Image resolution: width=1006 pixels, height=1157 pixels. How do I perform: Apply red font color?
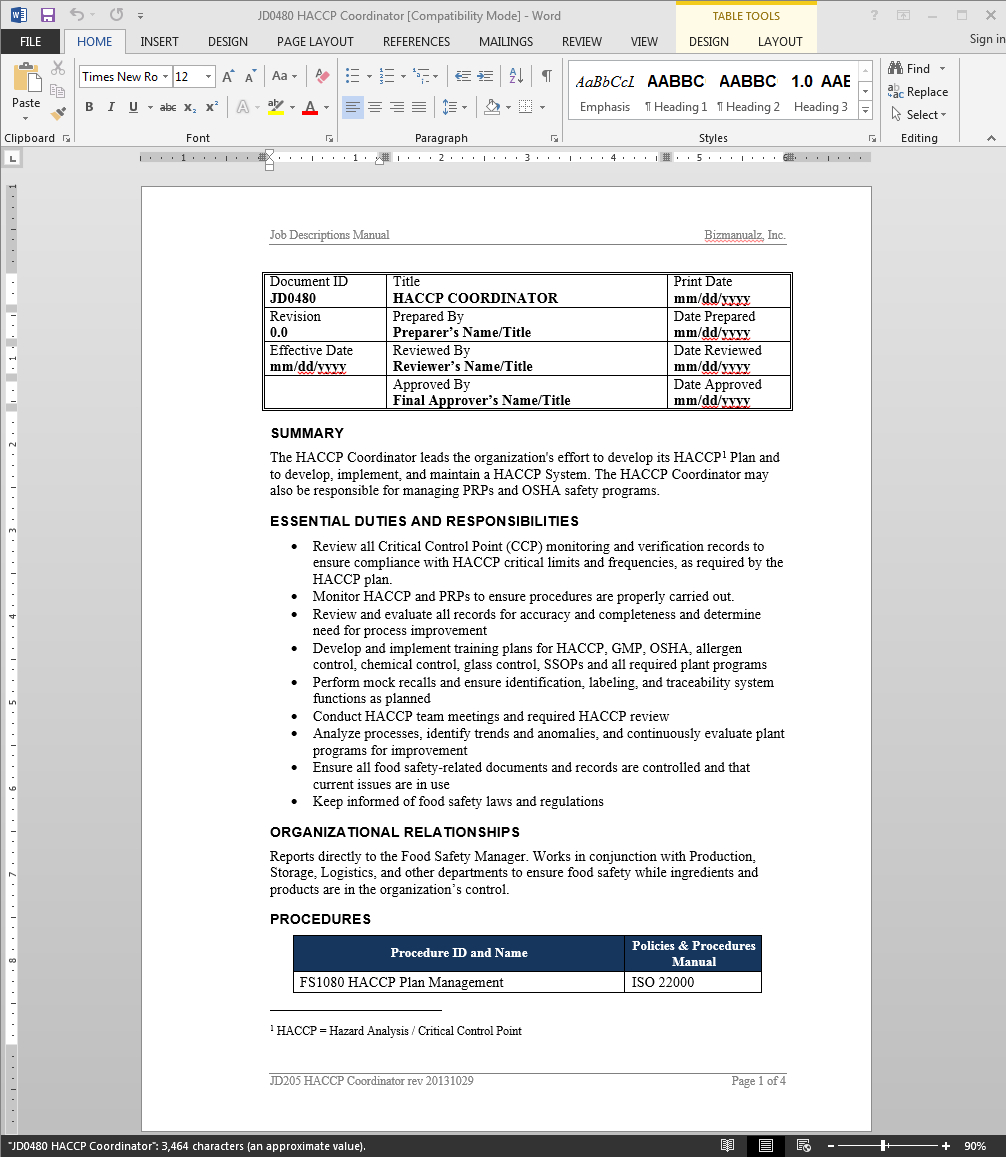pyautogui.click(x=310, y=108)
